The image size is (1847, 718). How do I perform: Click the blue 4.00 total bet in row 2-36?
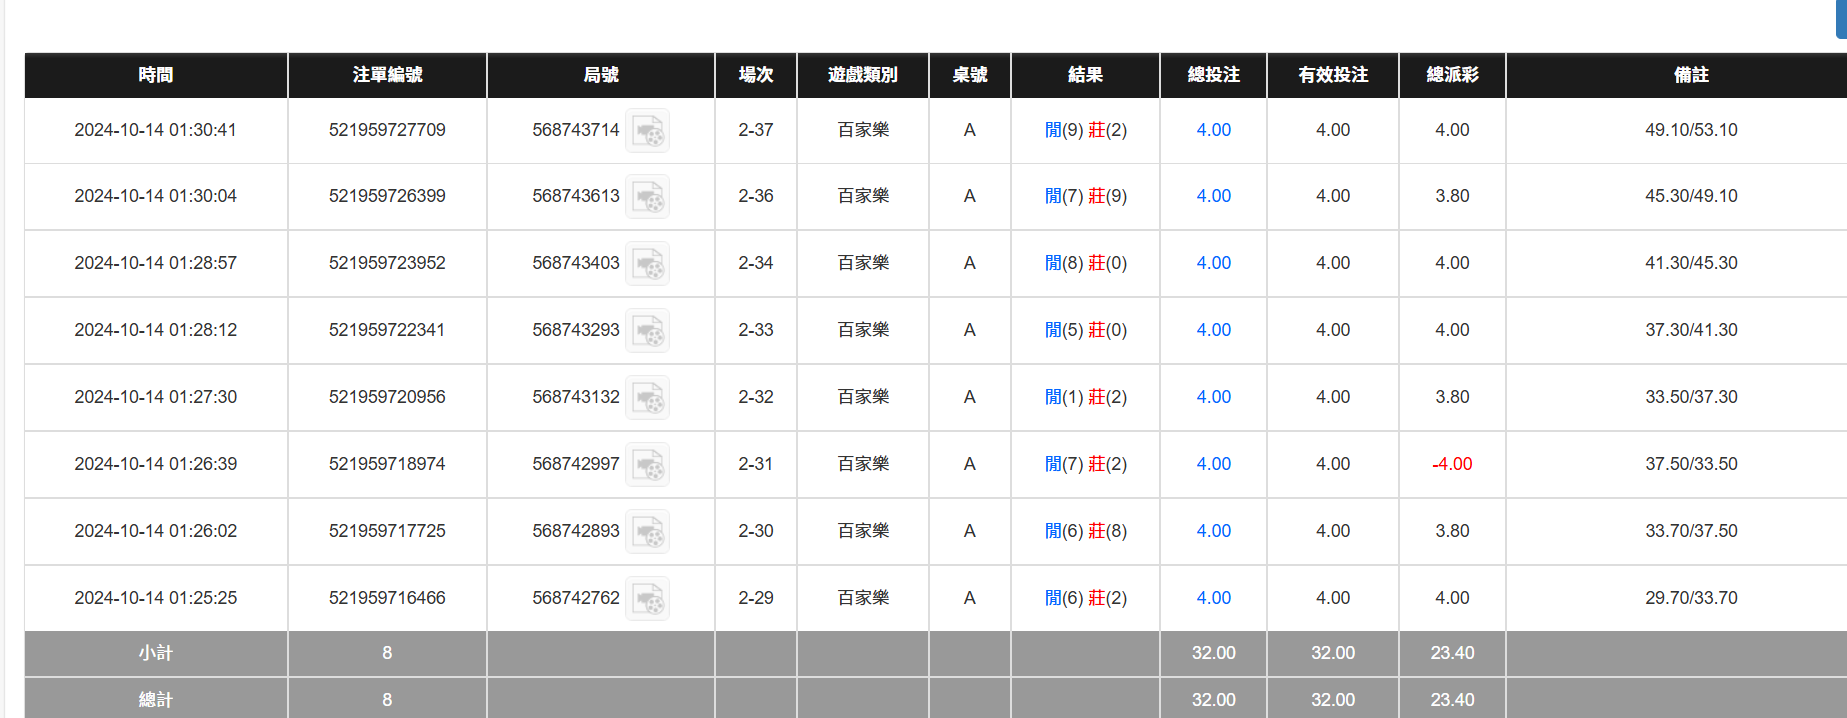[x=1213, y=196]
